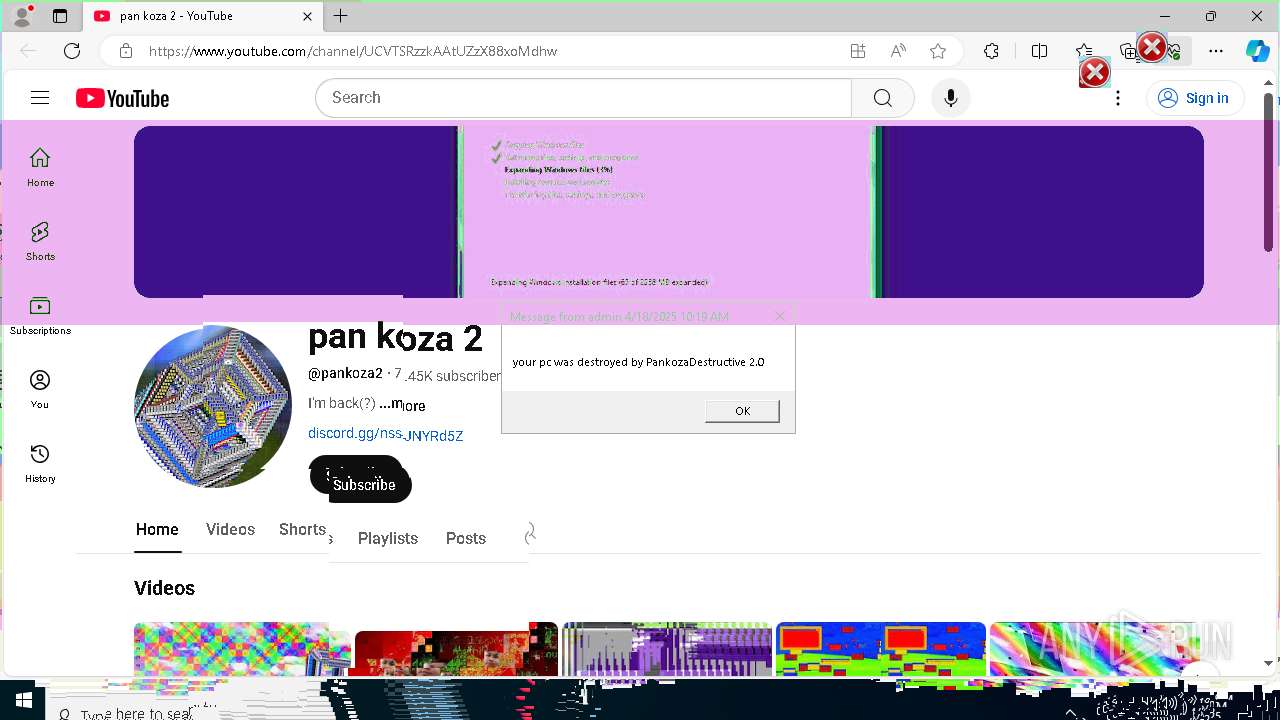Open the Favorites list icon

point(1084,51)
